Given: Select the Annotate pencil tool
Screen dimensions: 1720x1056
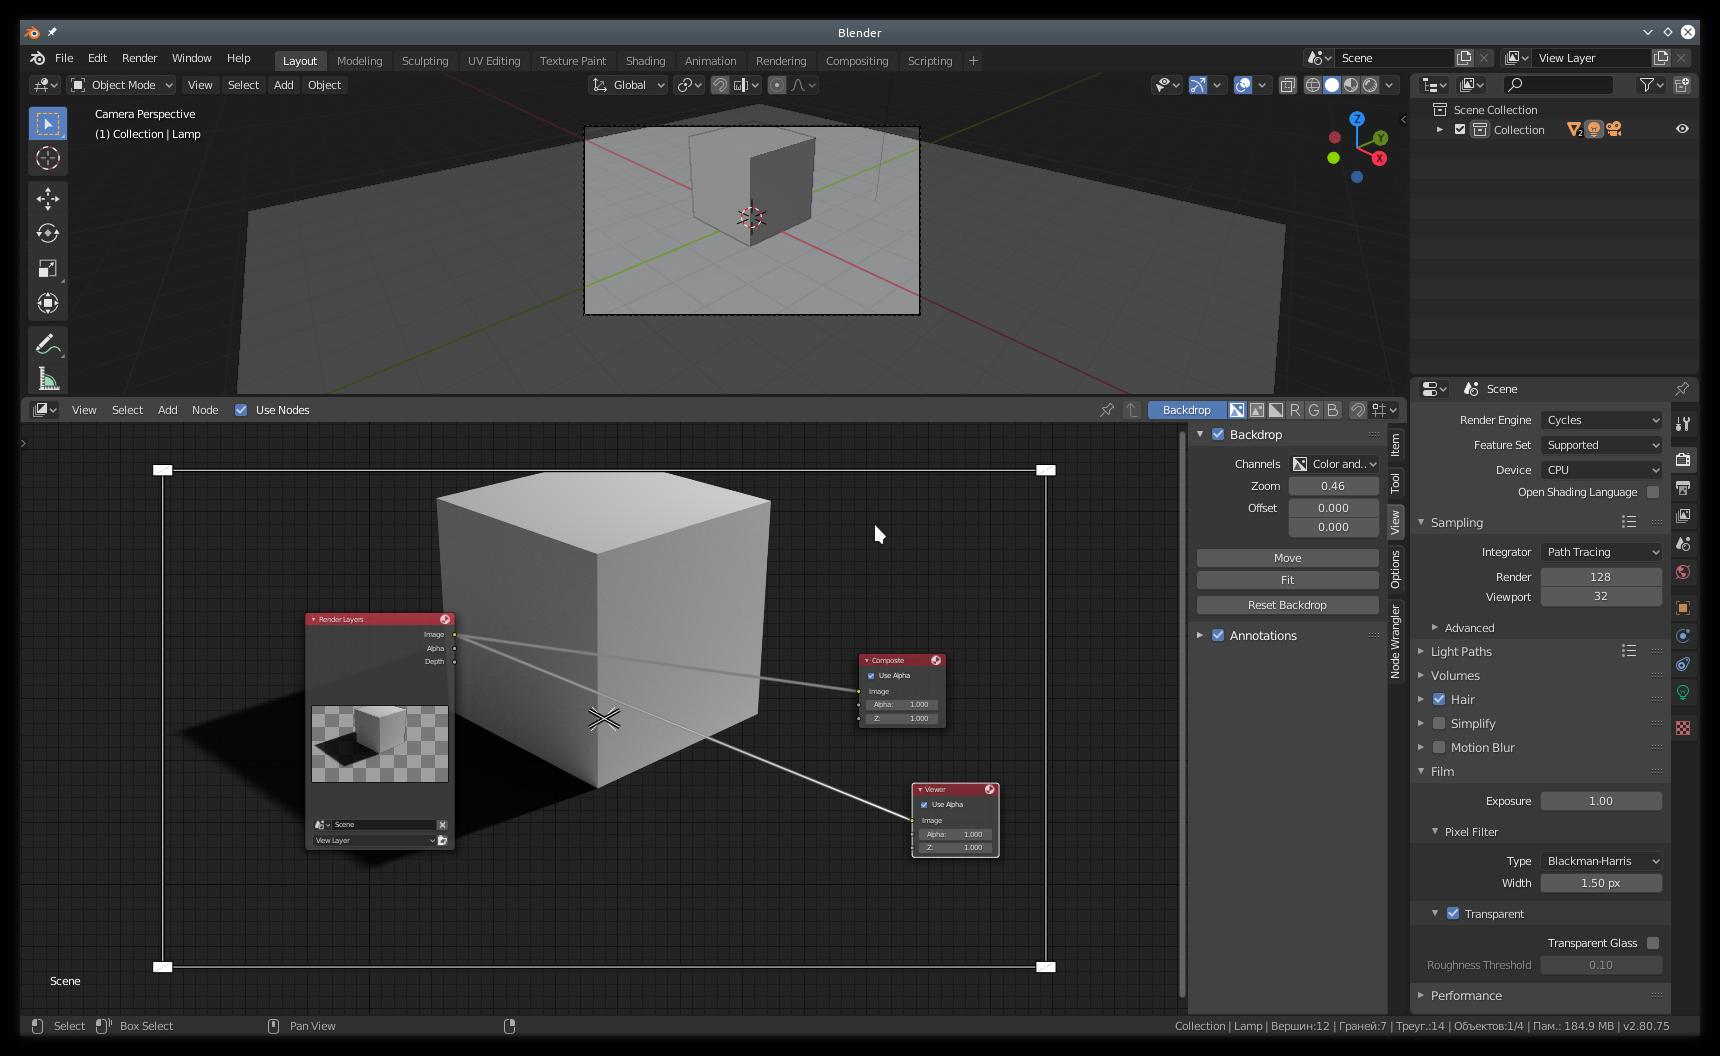Looking at the screenshot, I should pos(47,344).
